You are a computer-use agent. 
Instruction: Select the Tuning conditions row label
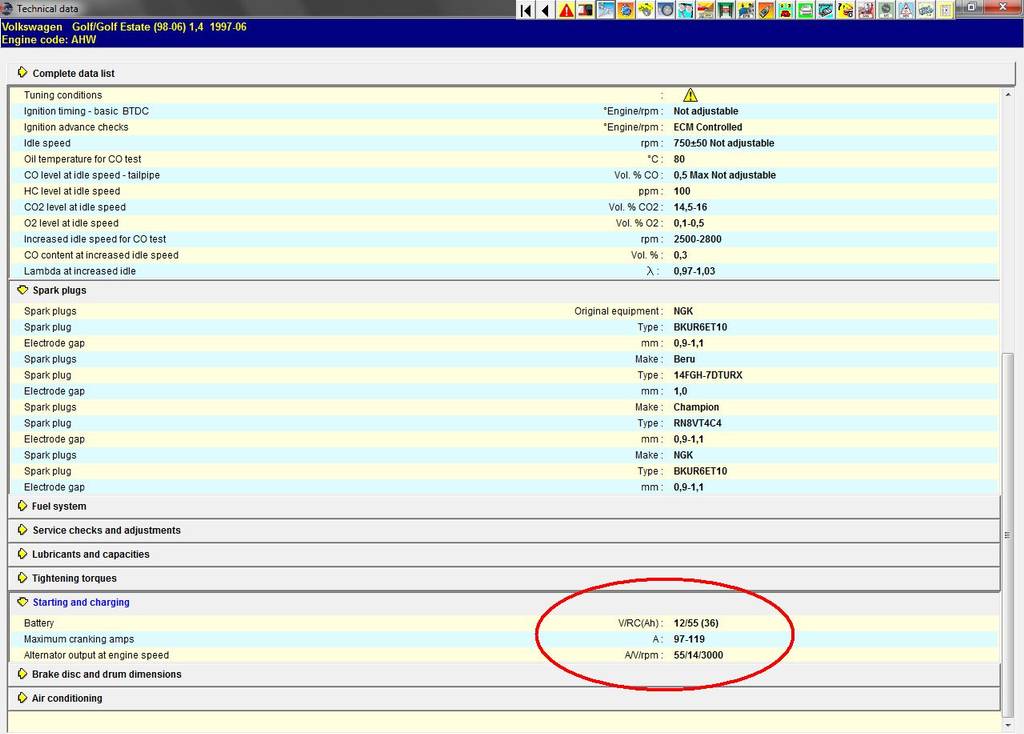click(x=63, y=95)
